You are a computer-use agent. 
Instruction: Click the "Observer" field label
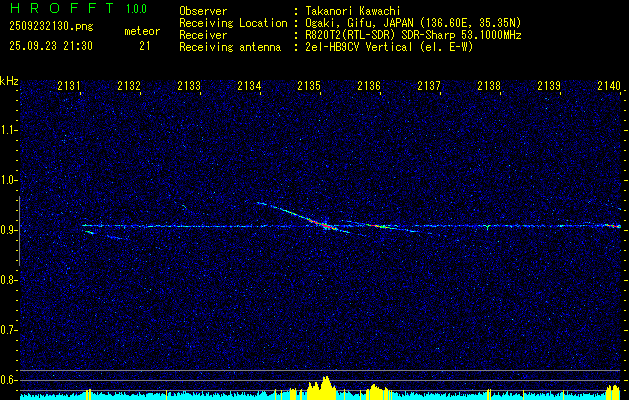point(203,11)
